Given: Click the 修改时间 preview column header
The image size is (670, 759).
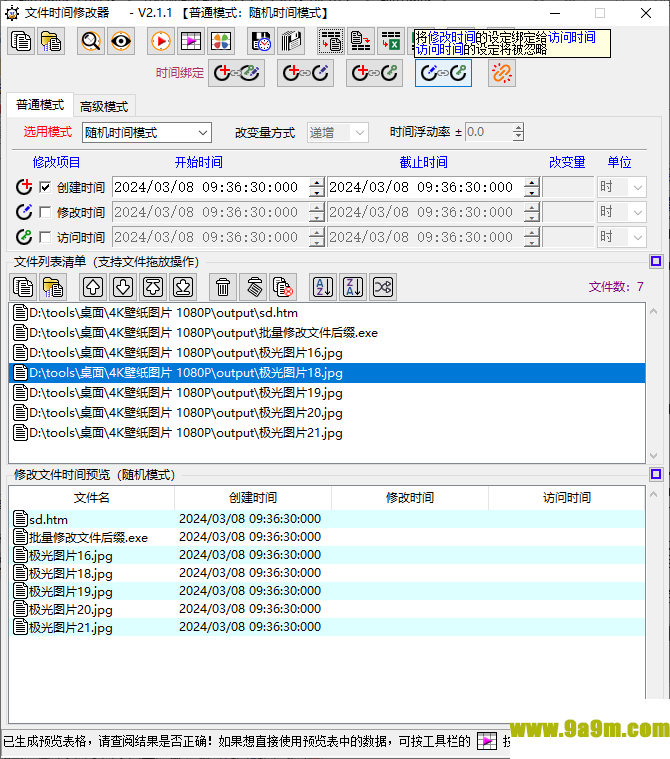Looking at the screenshot, I should tap(410, 498).
